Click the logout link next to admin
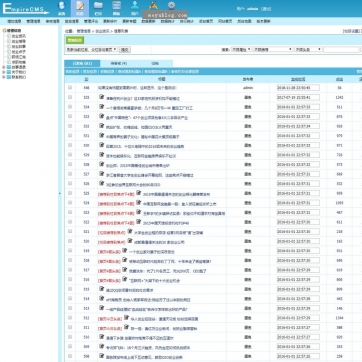Image resolution: width=362 pixels, height=362 pixels. tap(266, 9)
